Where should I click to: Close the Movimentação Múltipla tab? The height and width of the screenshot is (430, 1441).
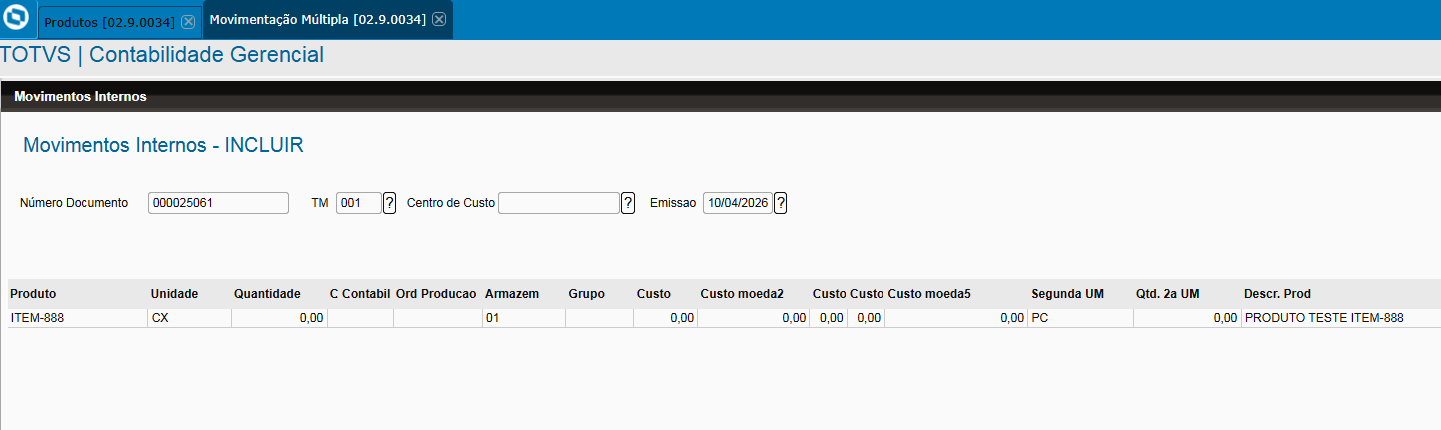click(440, 20)
